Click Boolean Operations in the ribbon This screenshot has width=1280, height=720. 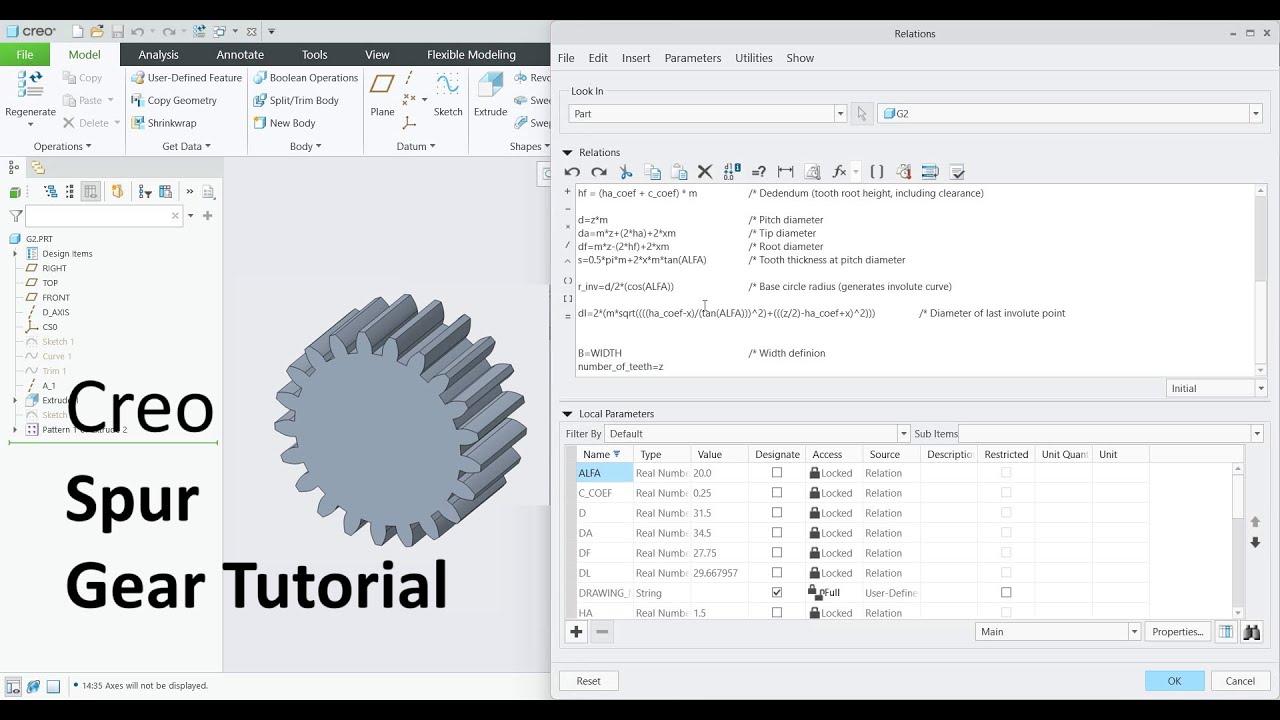304,78
